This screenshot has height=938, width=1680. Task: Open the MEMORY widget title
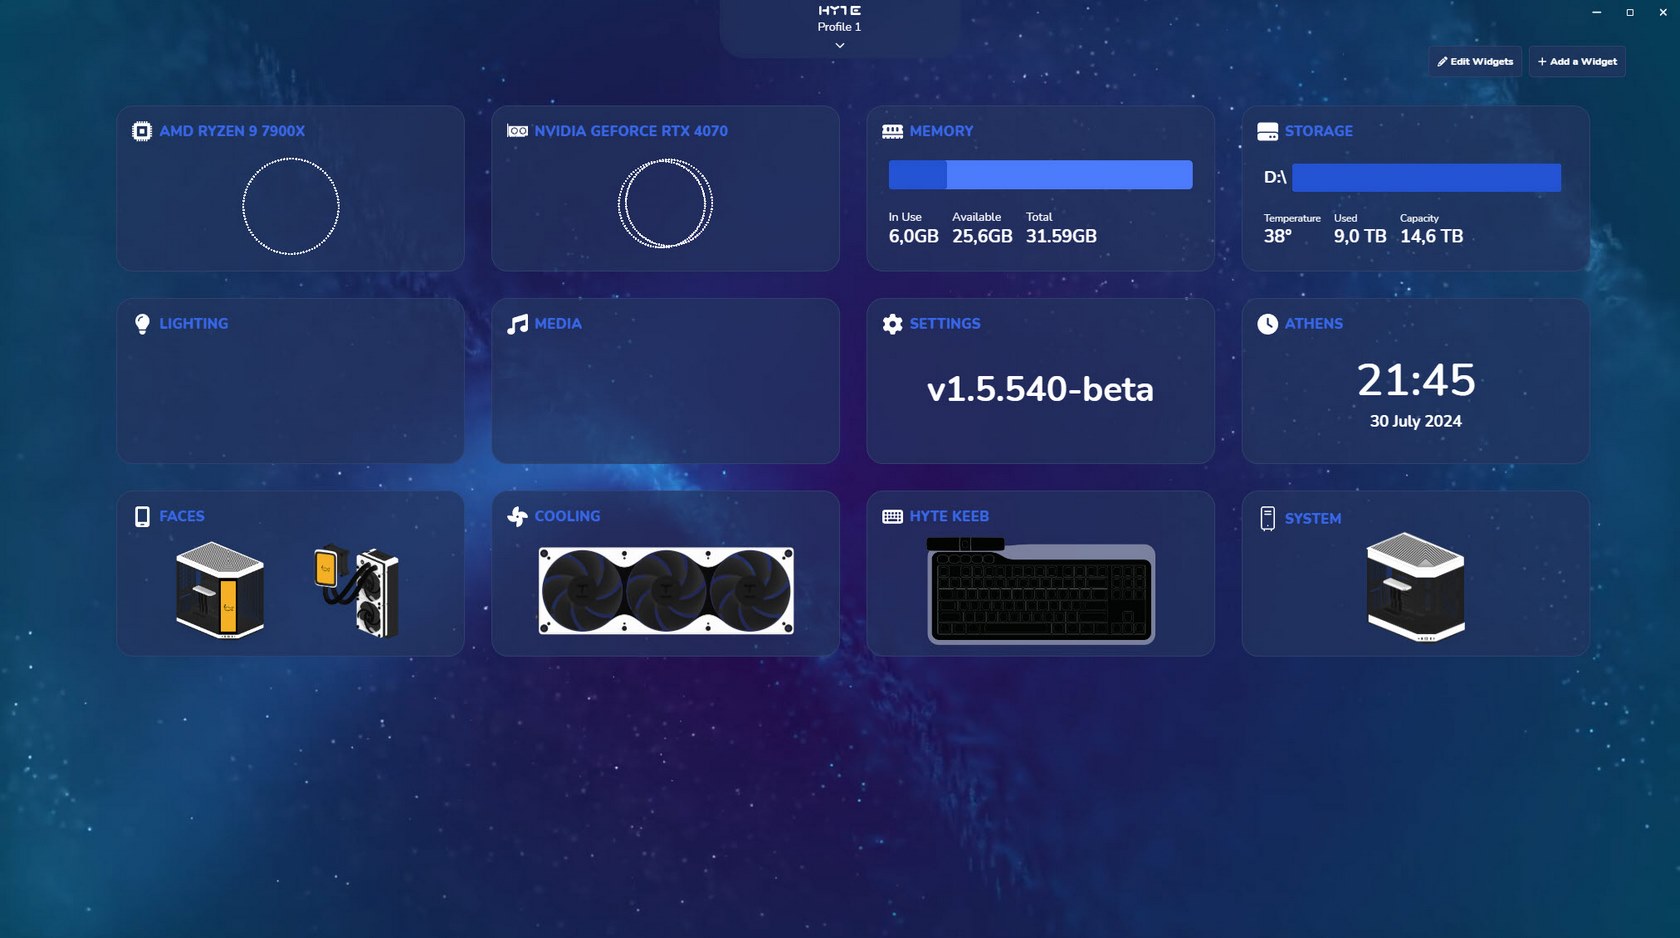pyautogui.click(x=941, y=131)
